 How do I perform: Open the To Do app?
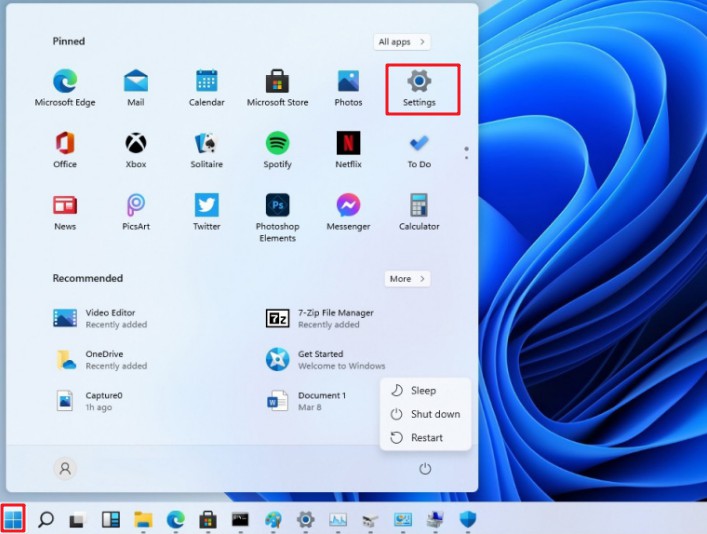click(x=419, y=150)
